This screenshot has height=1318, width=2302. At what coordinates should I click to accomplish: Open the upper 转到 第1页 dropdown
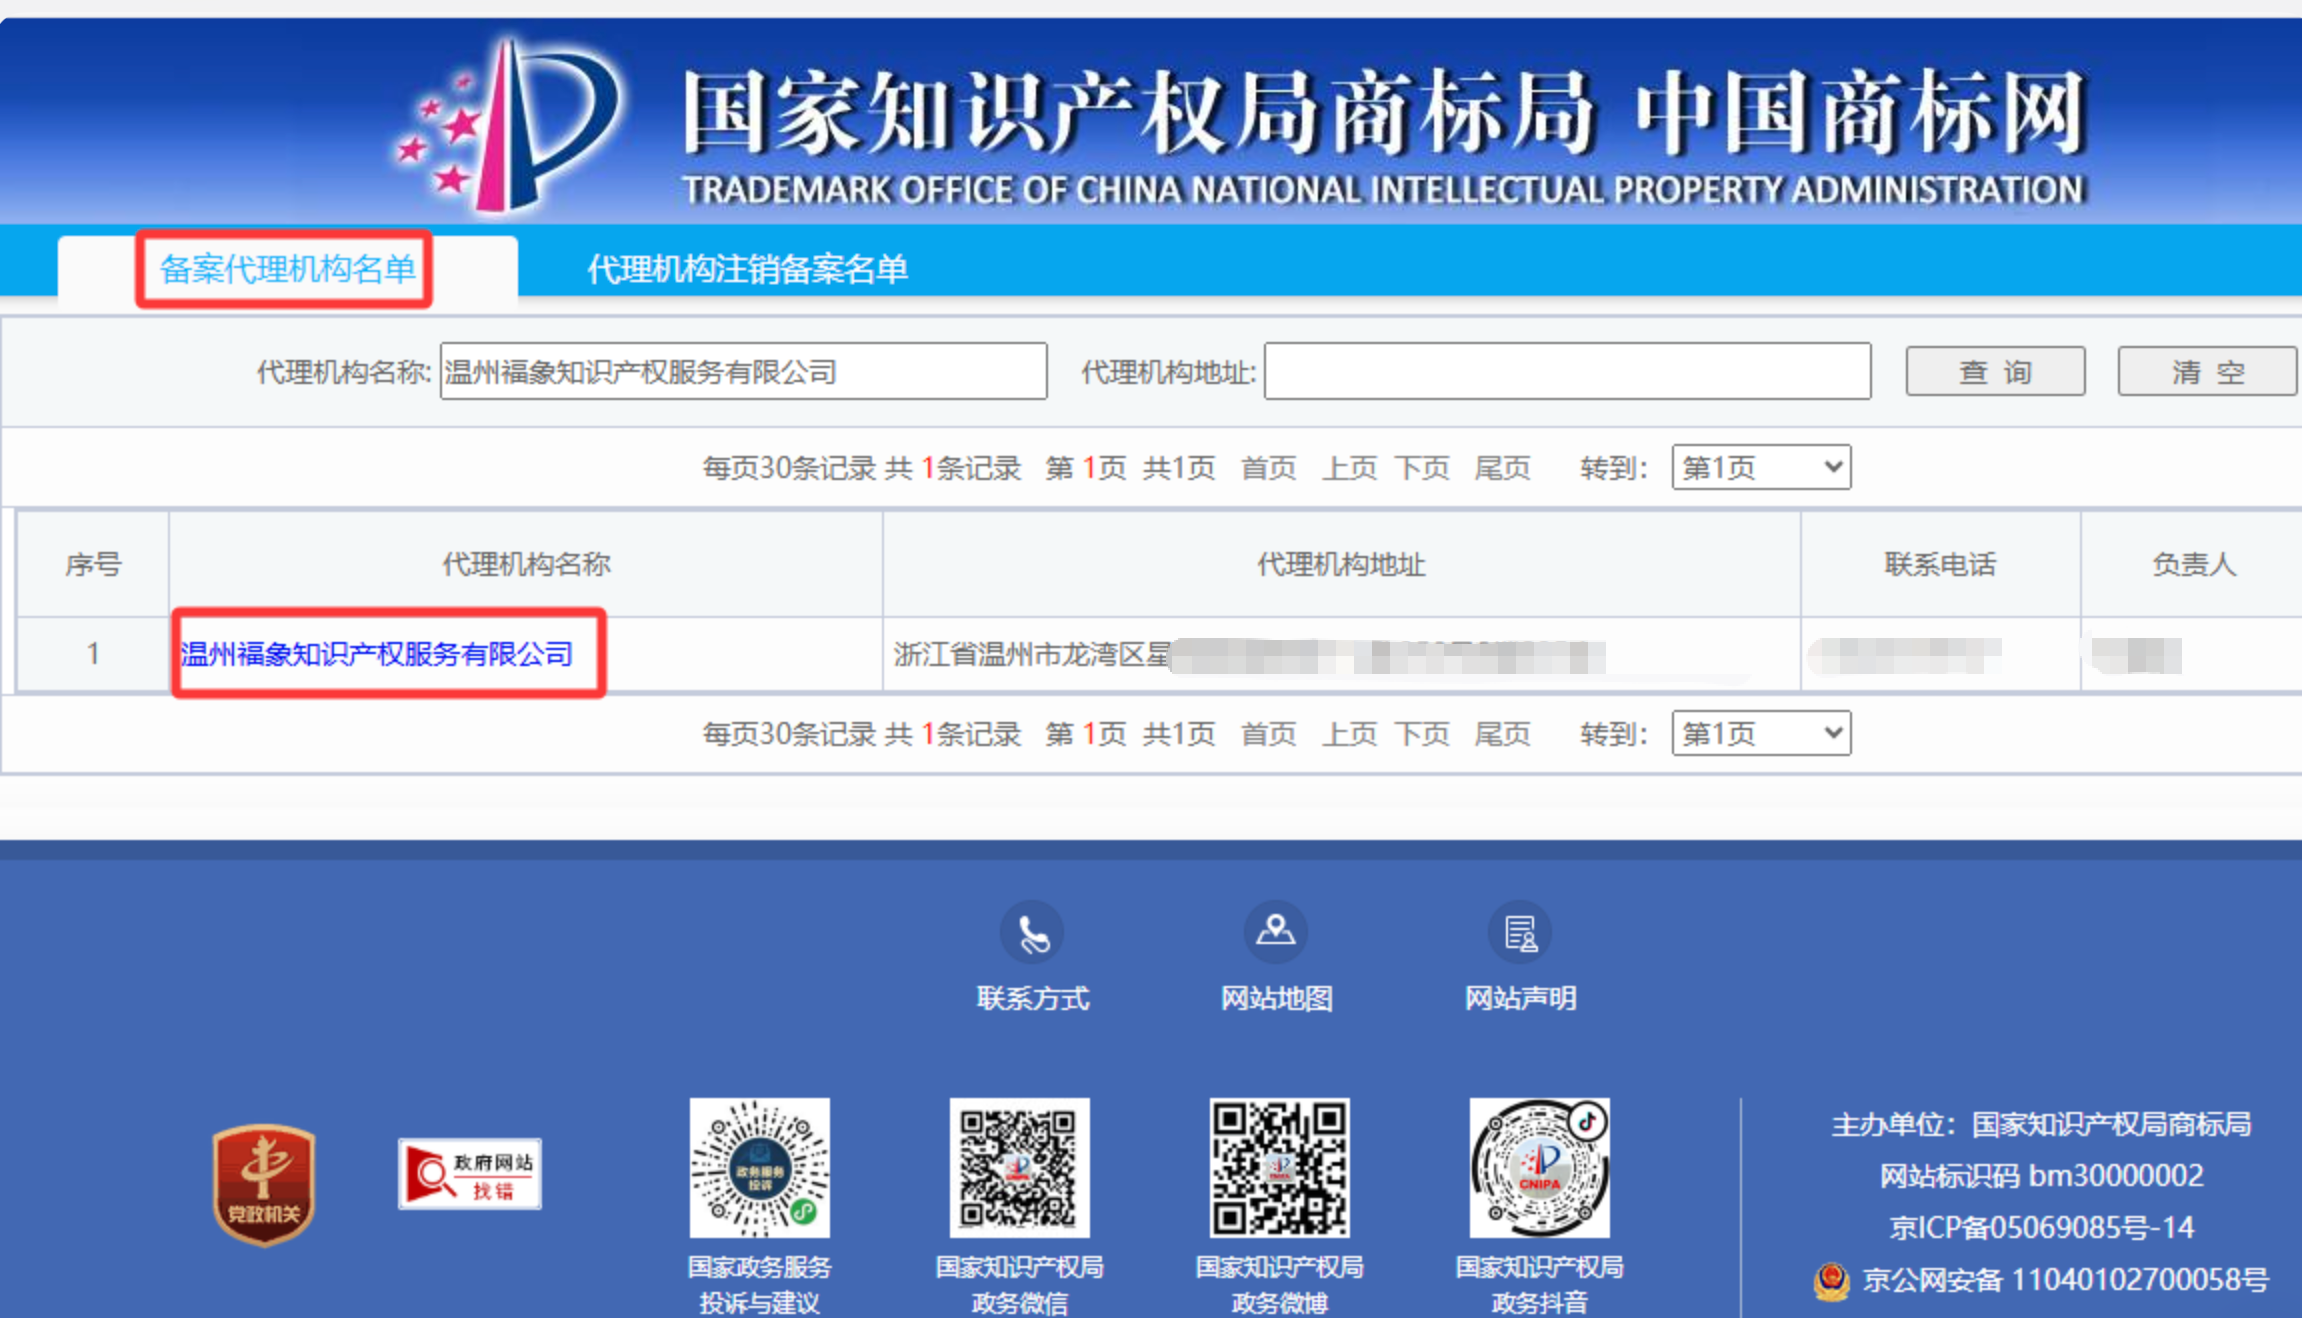coord(1761,467)
